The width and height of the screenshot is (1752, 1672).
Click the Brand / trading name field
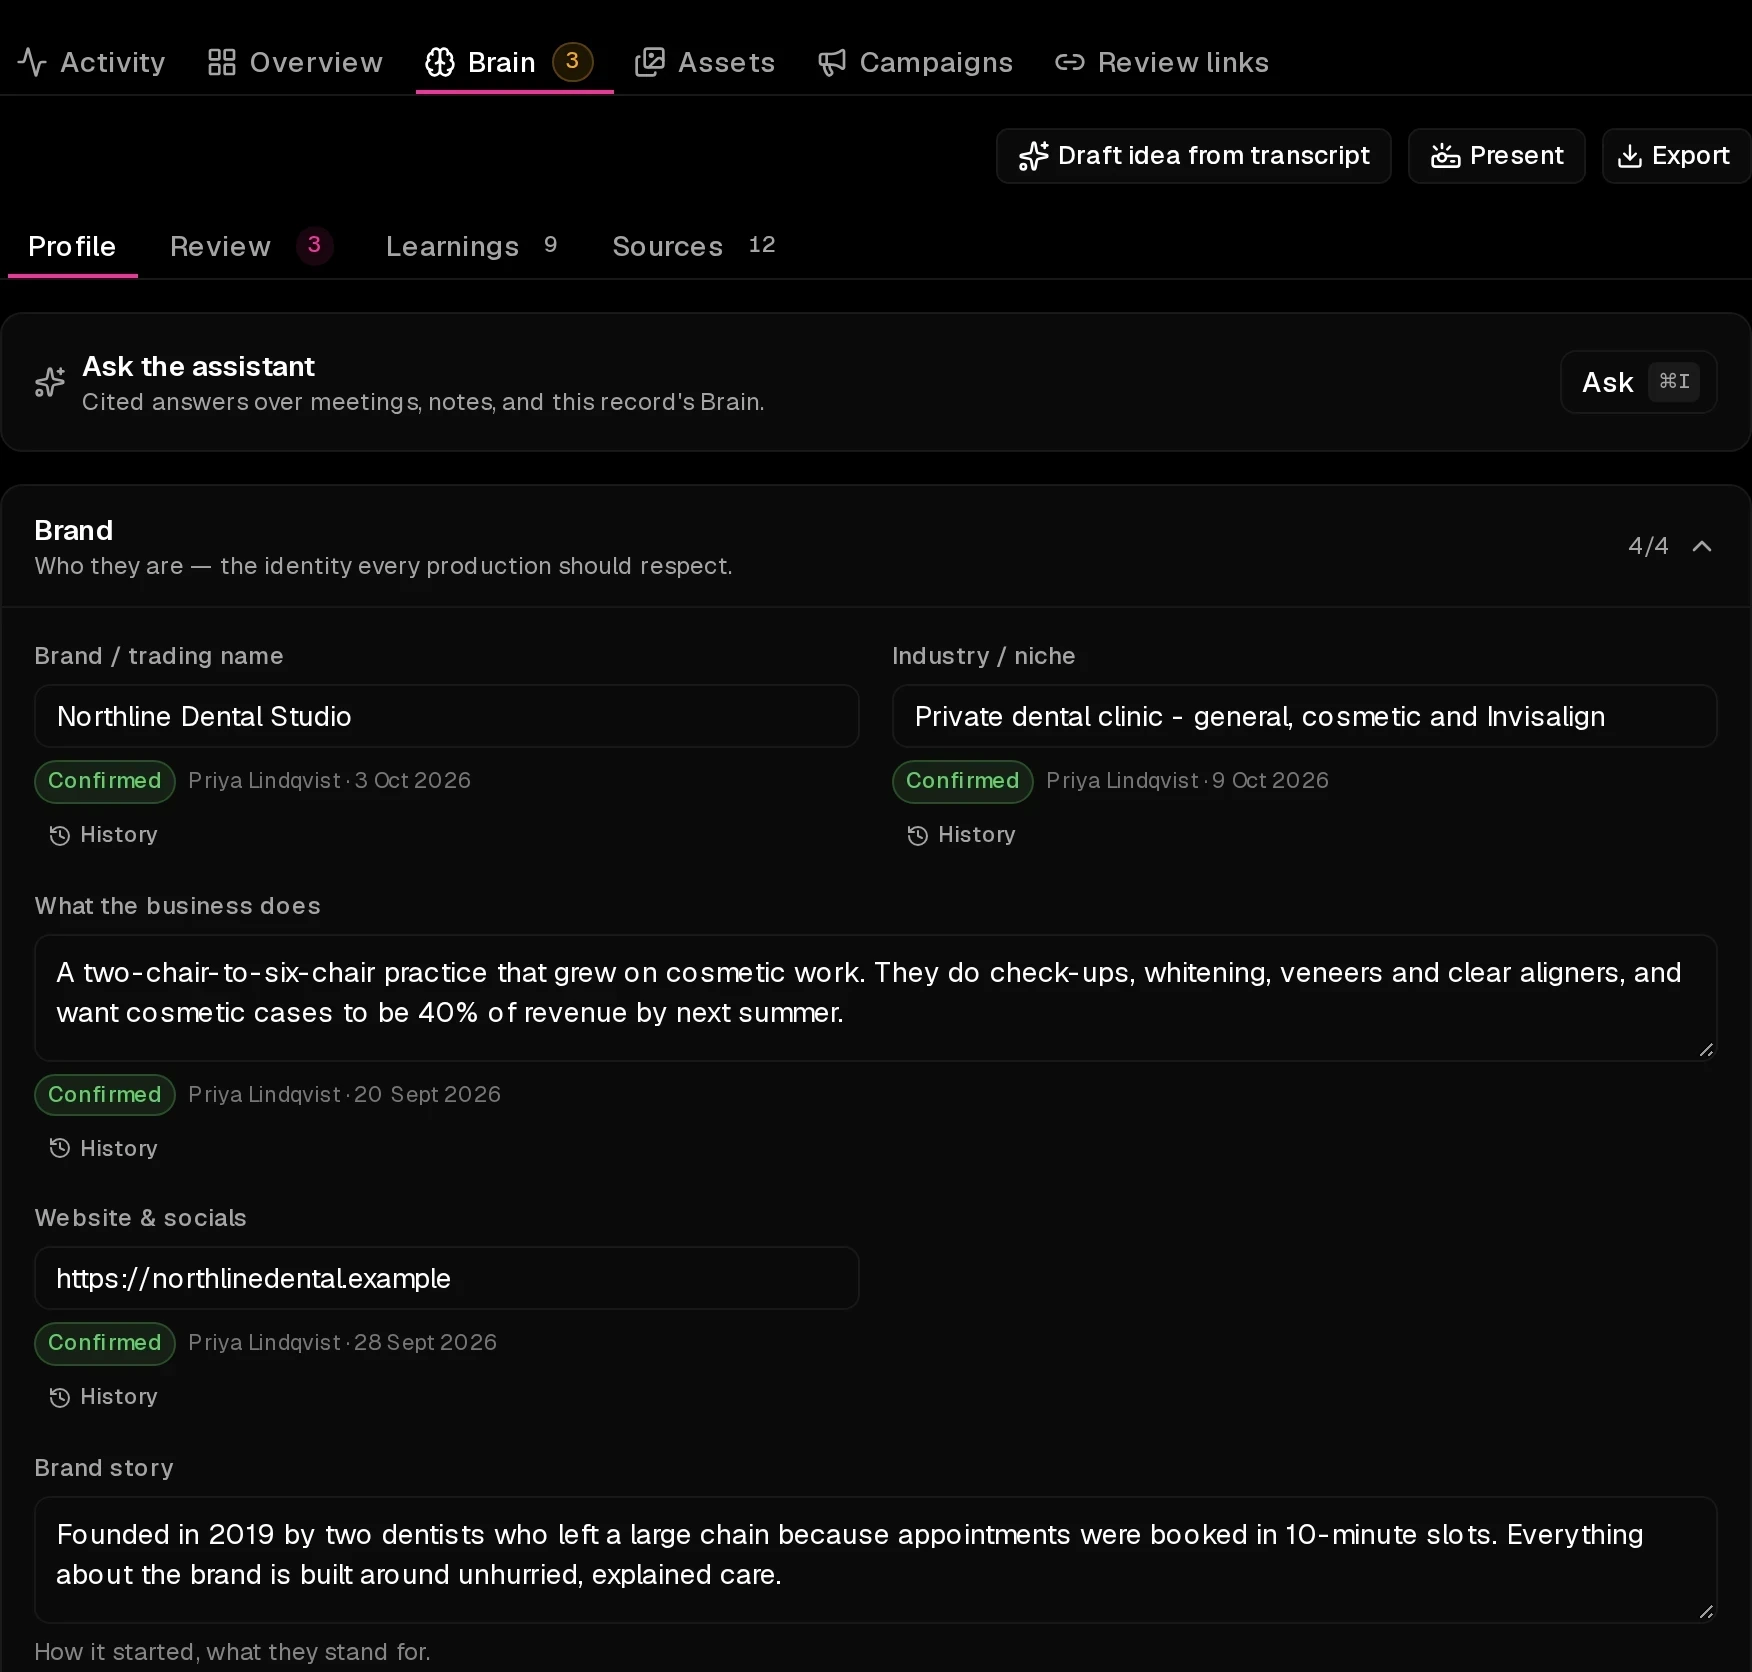(x=446, y=716)
